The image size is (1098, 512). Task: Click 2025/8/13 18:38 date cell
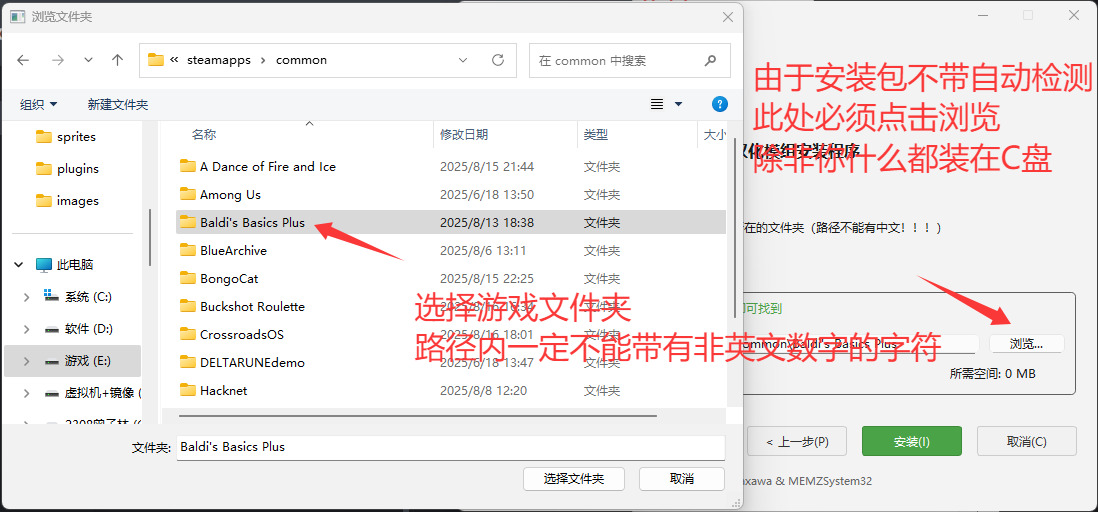(487, 223)
